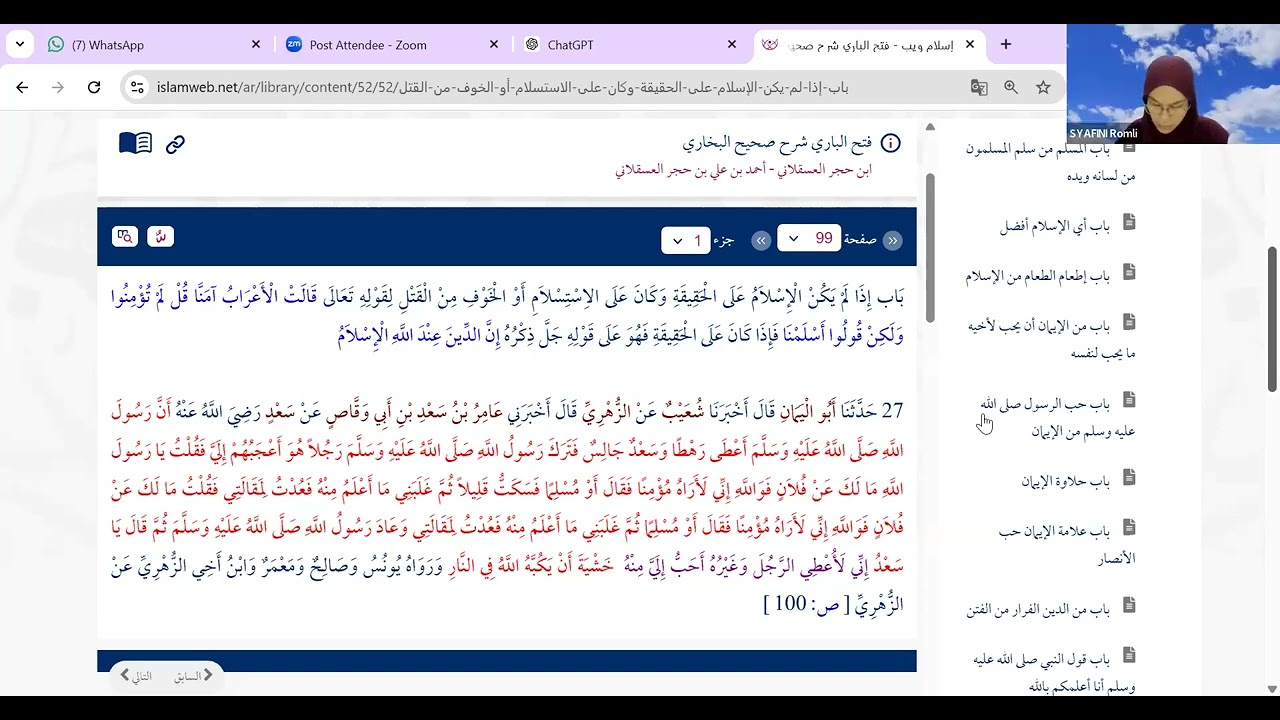1280x720 pixels.
Task: Click content scrollbar up arrow
Action: (x=930, y=127)
